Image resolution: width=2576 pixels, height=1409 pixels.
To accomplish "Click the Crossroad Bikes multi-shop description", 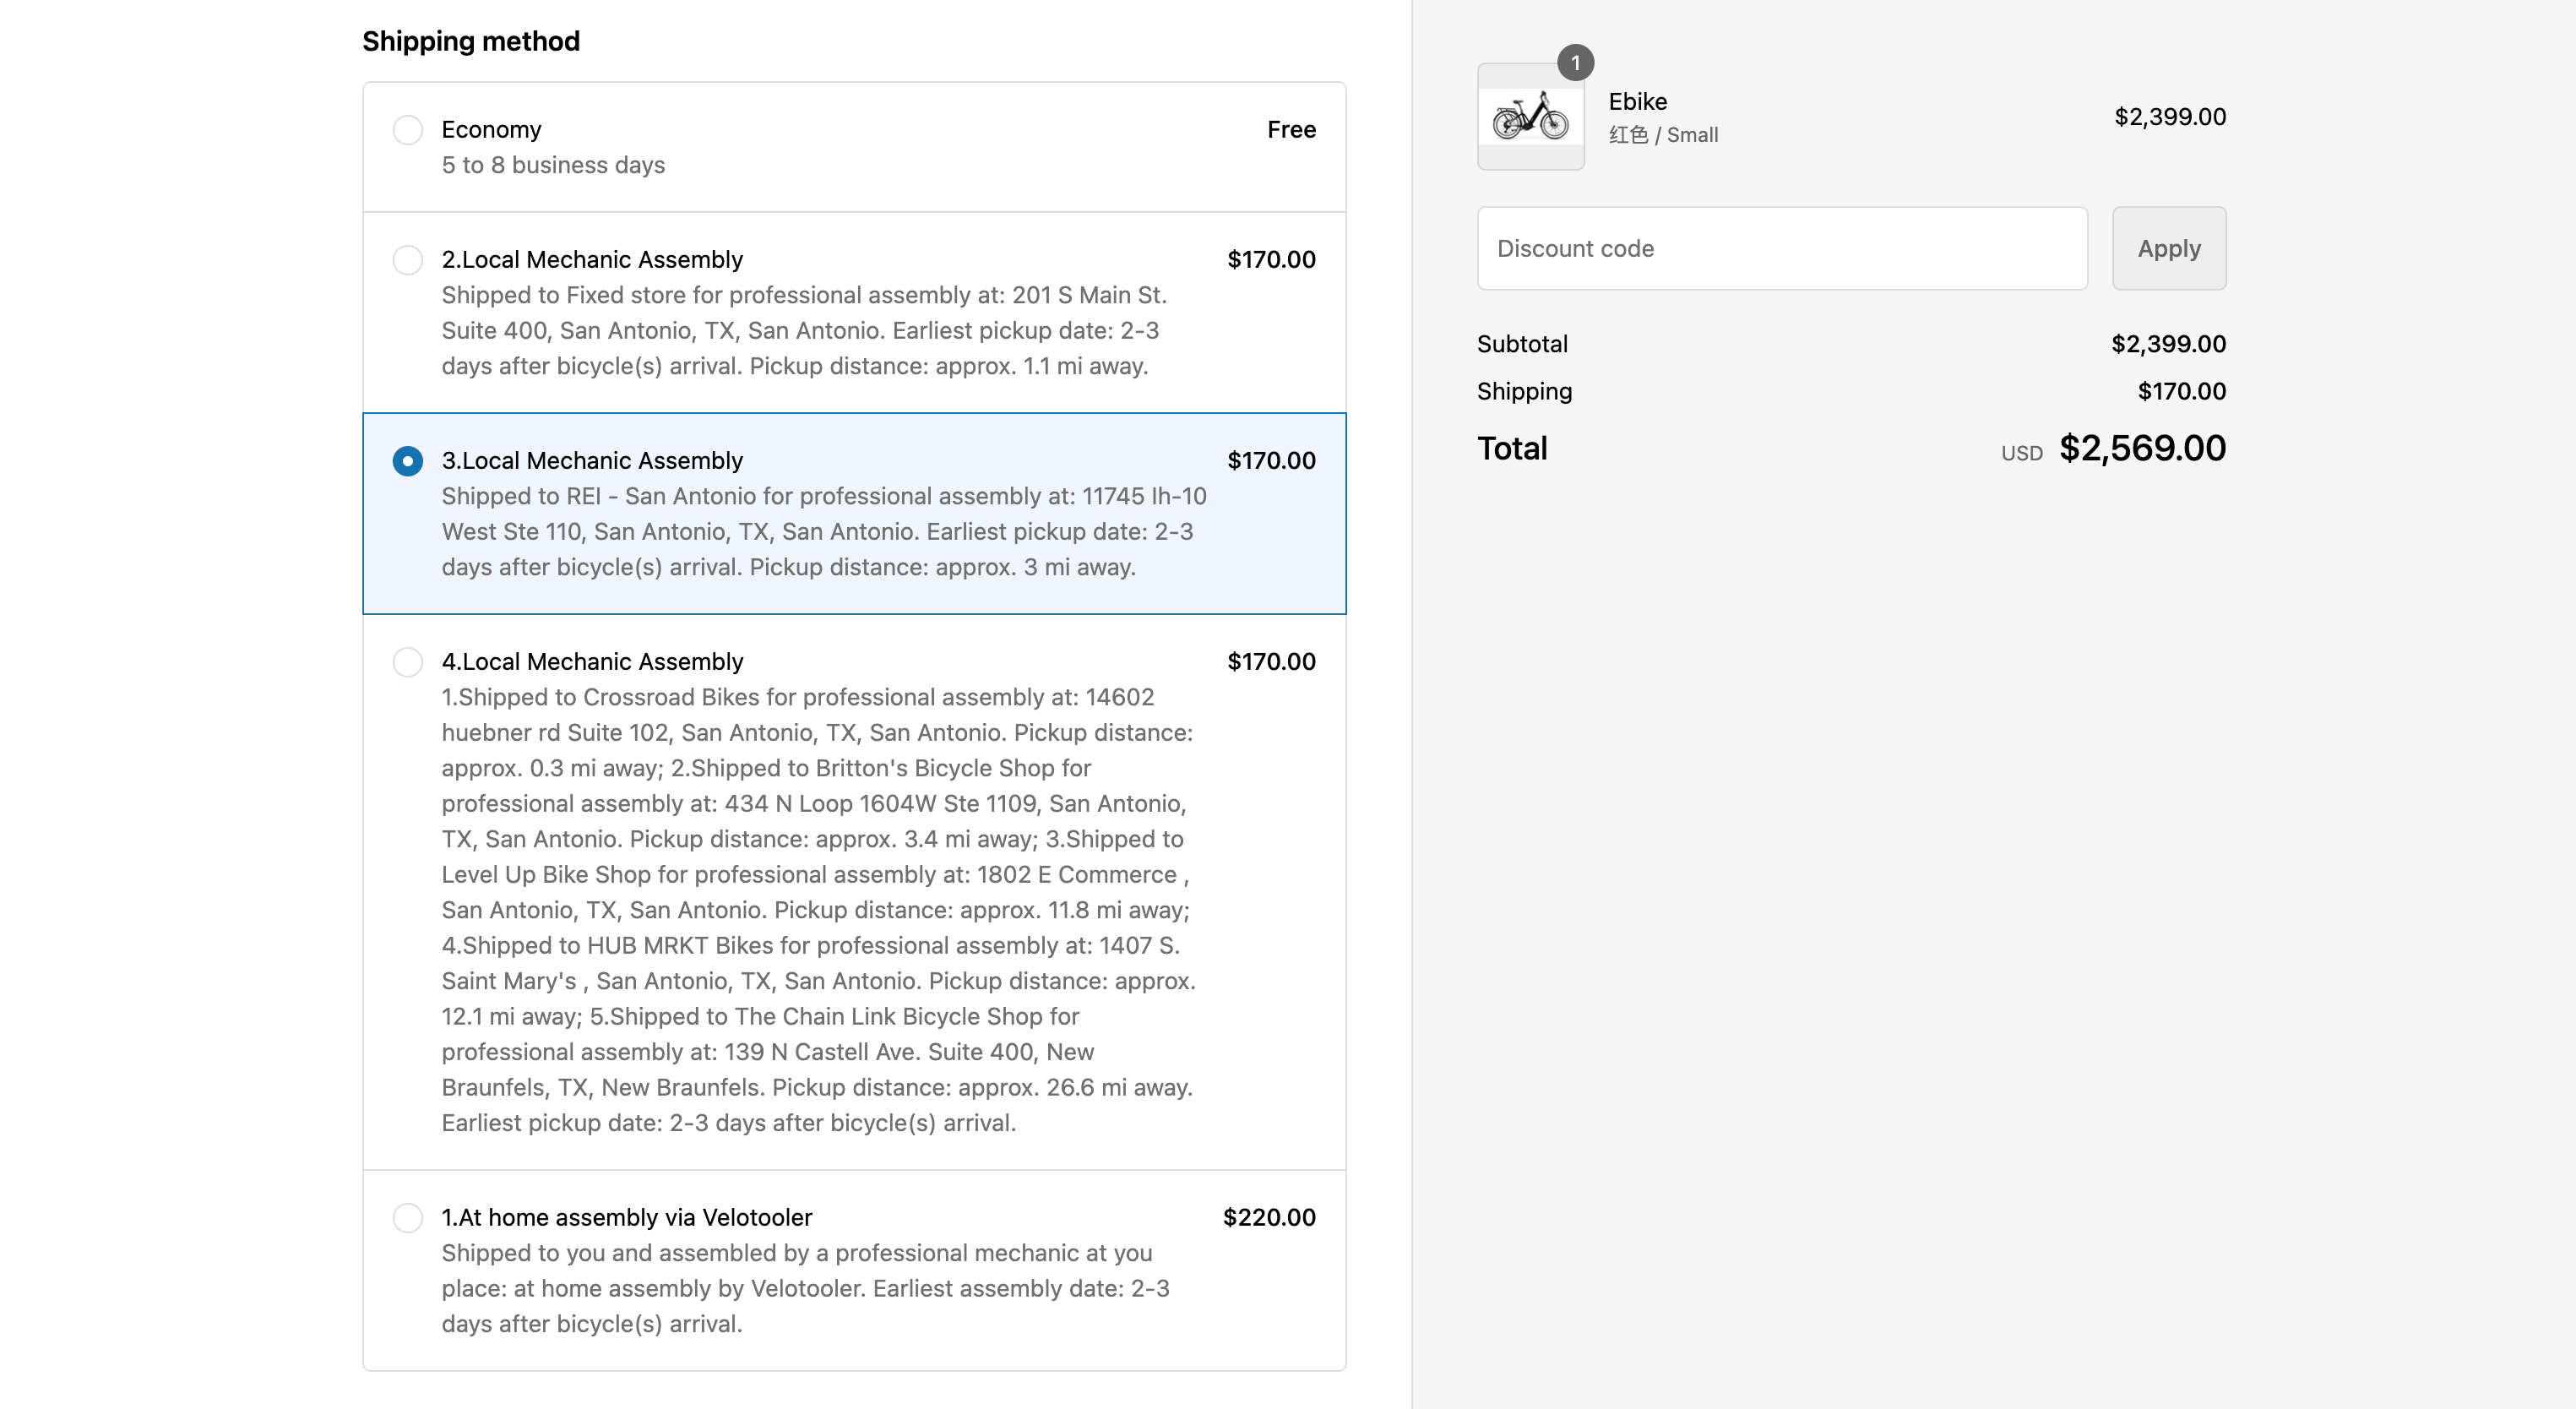I will [818, 910].
